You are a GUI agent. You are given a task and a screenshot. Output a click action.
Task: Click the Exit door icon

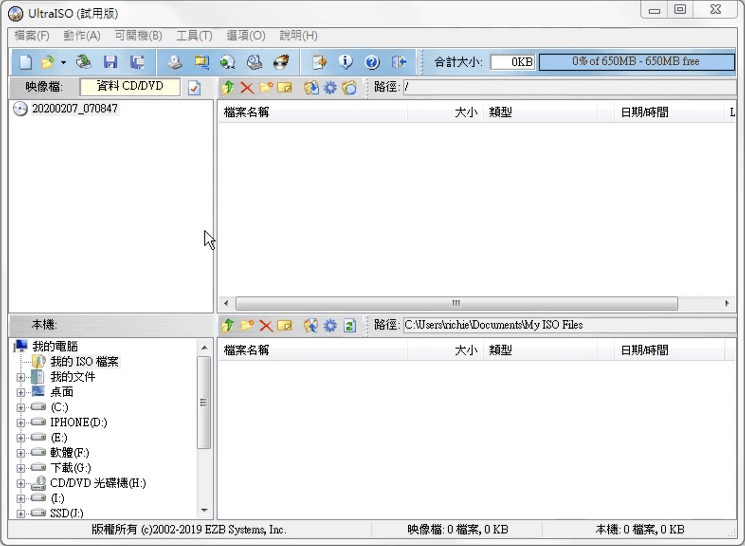399,62
